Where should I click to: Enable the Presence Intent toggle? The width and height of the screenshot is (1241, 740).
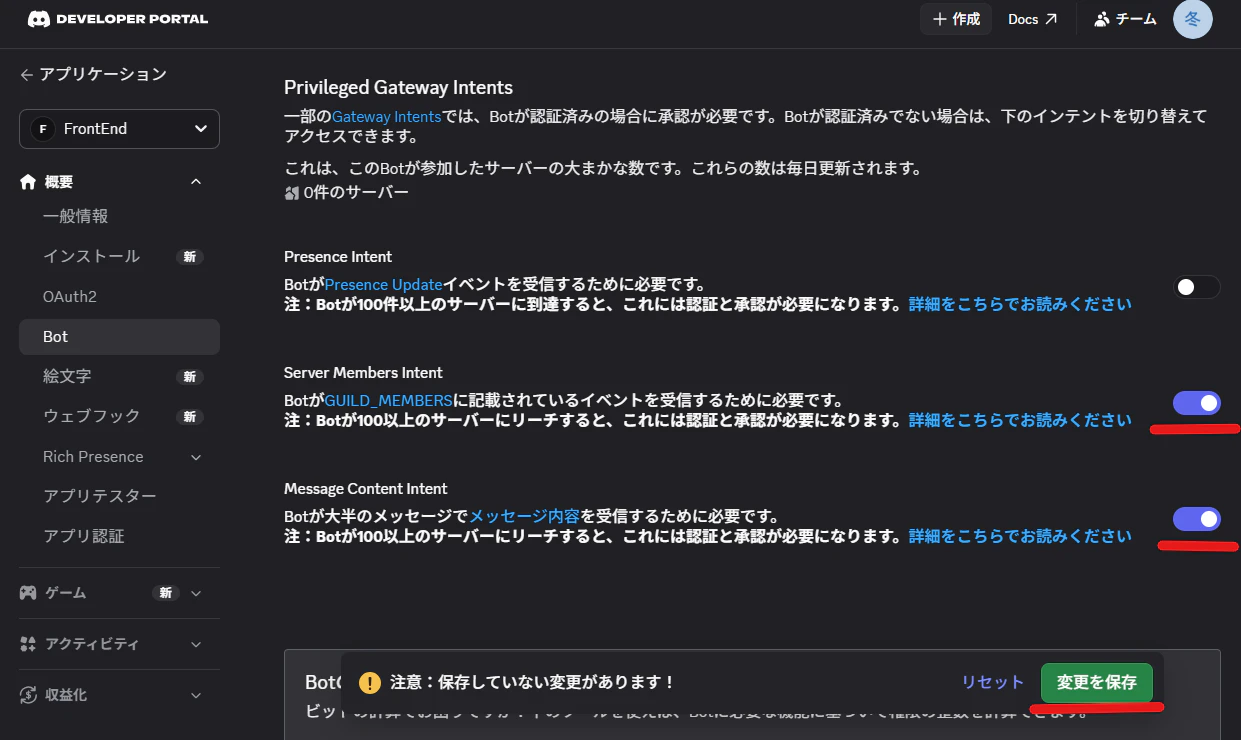point(1196,287)
